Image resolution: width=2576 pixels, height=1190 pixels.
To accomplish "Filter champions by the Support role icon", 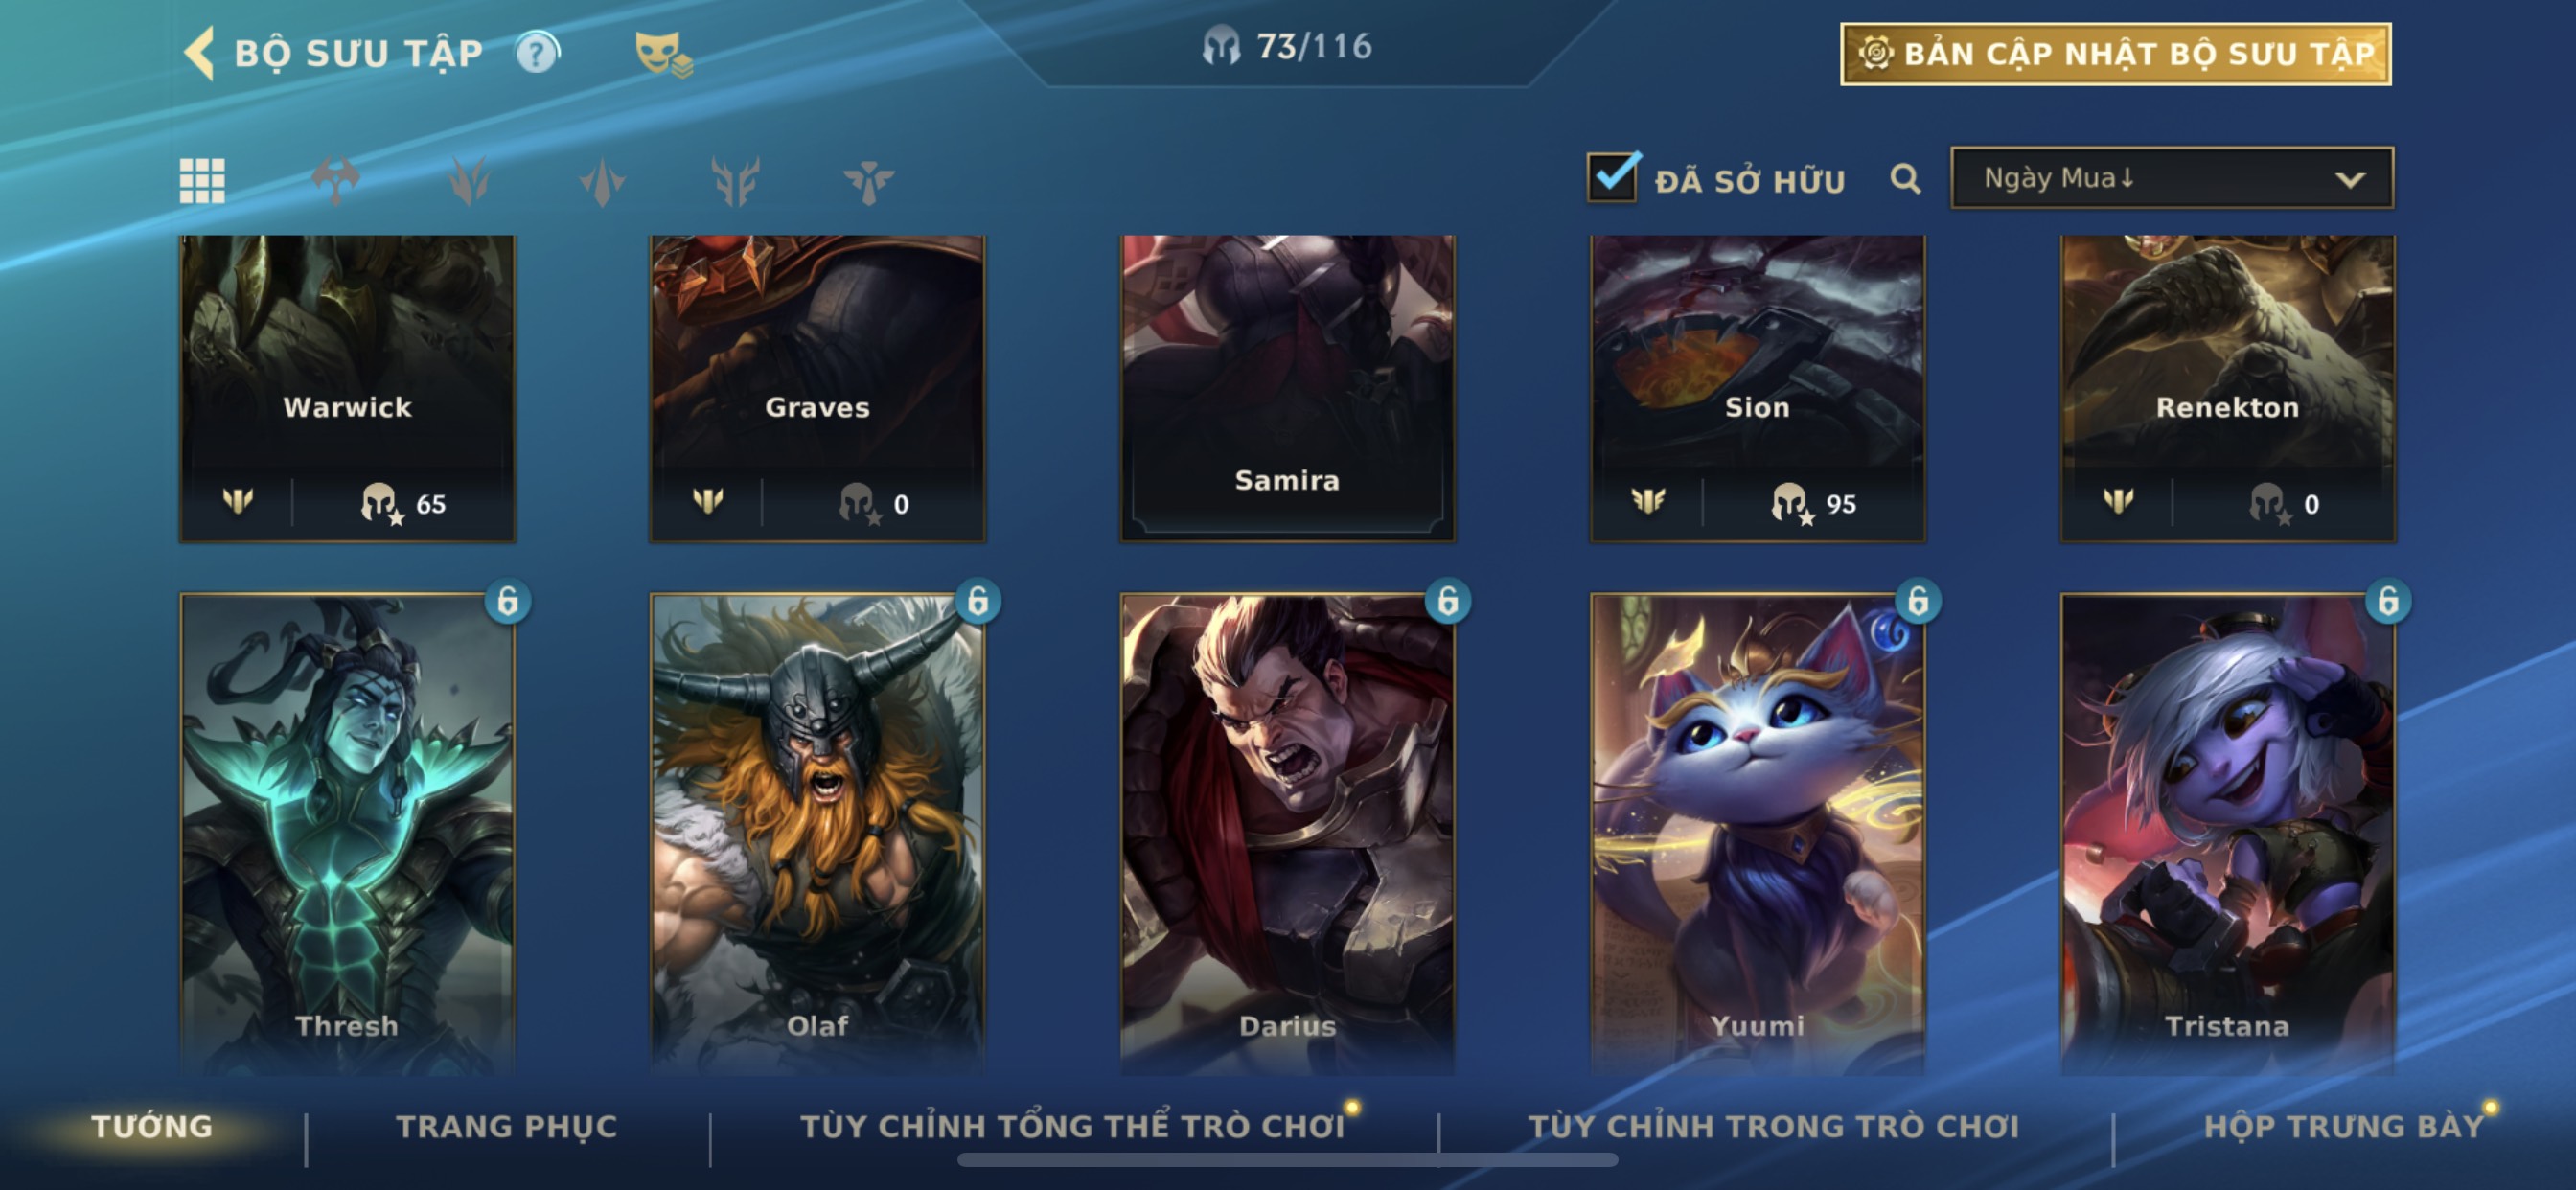I will pyautogui.click(x=868, y=181).
